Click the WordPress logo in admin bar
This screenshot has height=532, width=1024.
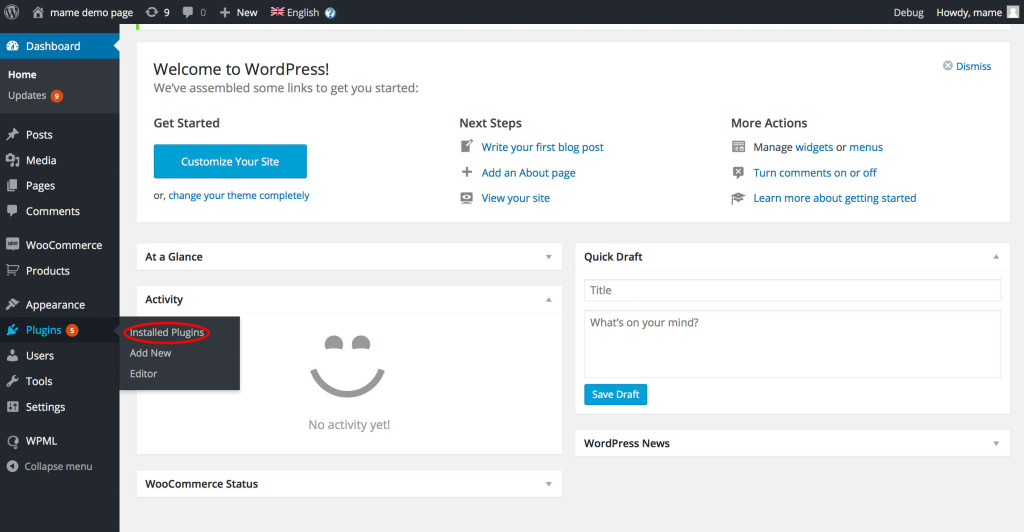(12, 12)
